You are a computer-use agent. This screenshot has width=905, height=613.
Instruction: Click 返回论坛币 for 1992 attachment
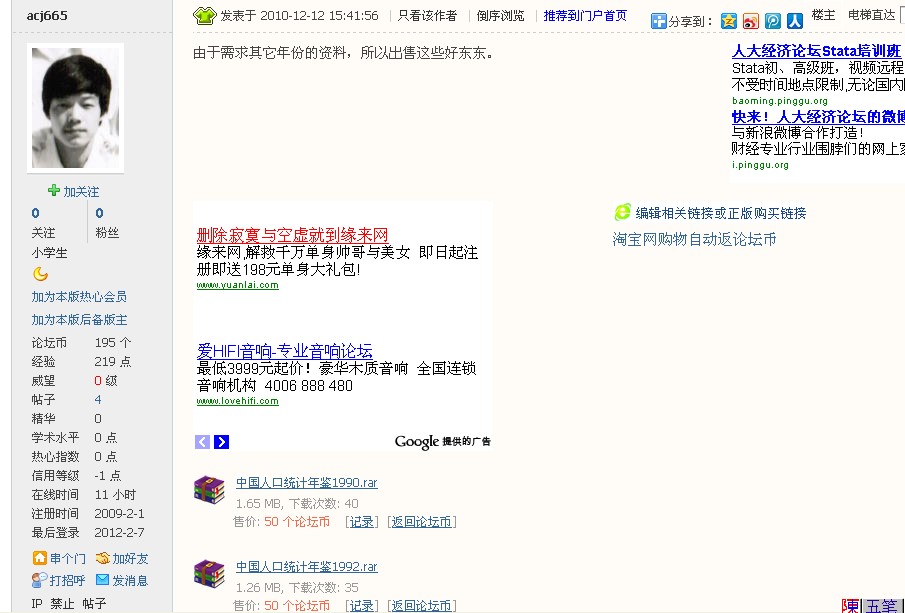421,605
